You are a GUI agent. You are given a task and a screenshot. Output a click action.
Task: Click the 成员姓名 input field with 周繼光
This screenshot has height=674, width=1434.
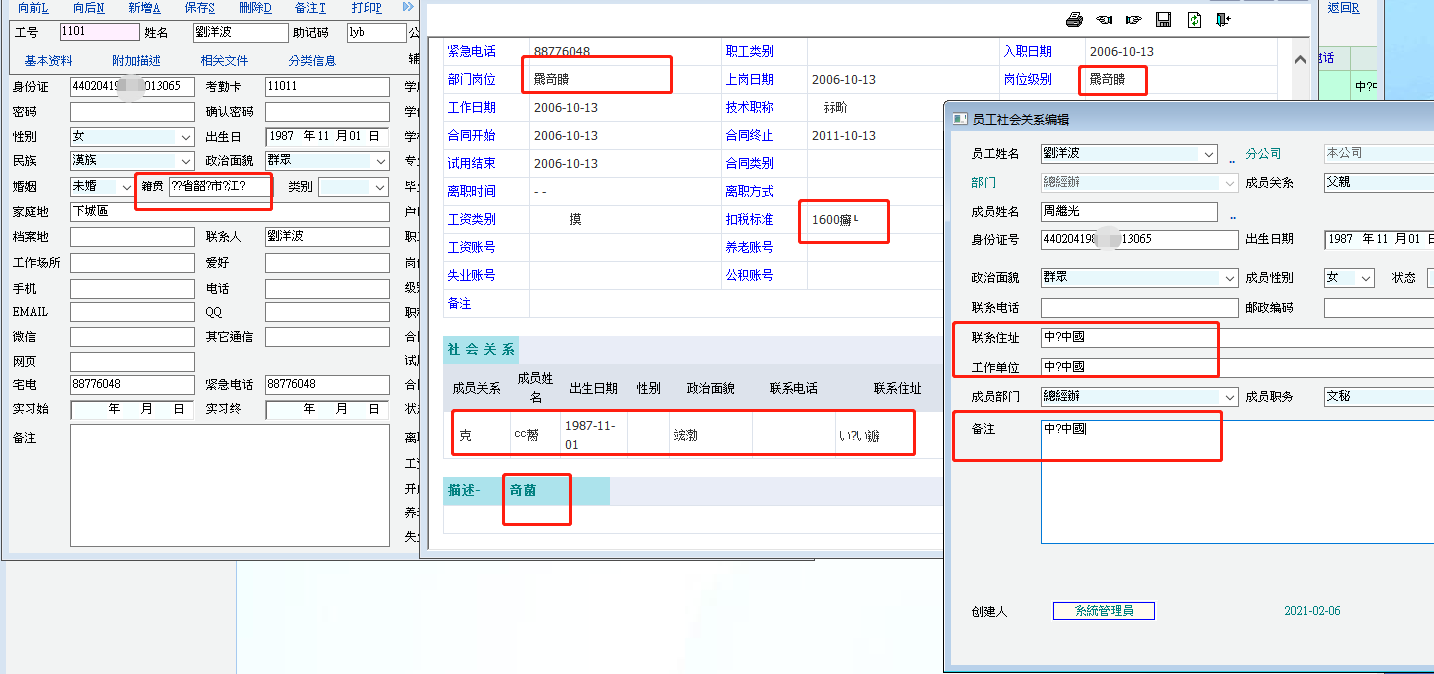[1128, 212]
